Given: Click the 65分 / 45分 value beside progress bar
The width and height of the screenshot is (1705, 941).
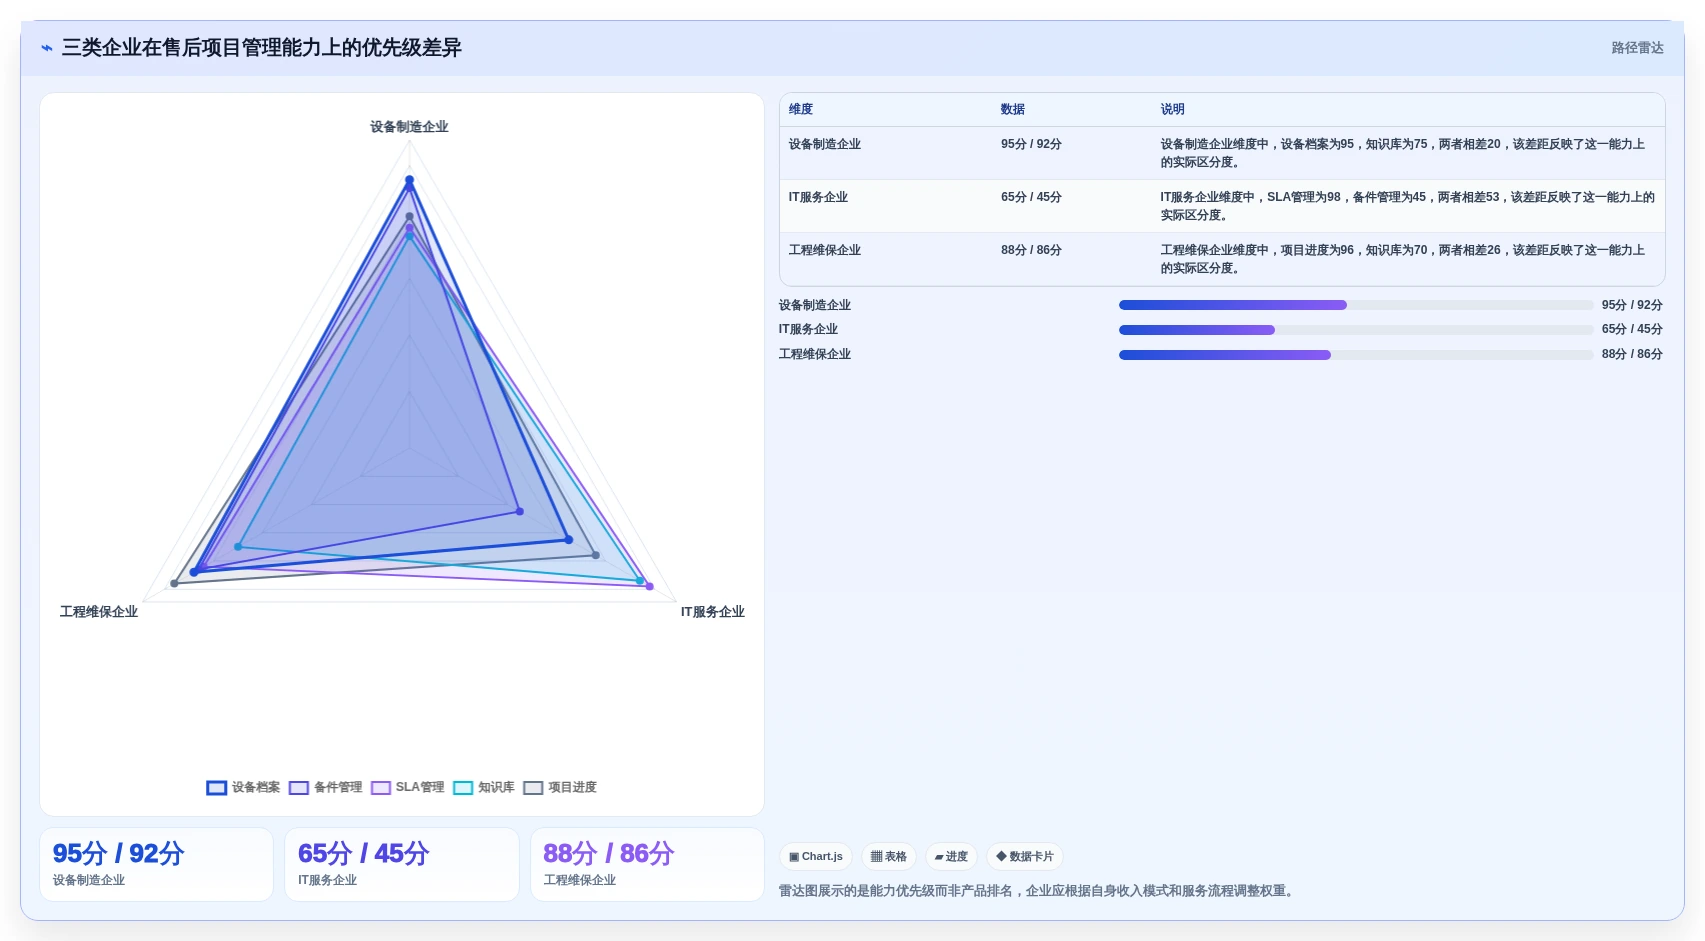Looking at the screenshot, I should [1632, 329].
